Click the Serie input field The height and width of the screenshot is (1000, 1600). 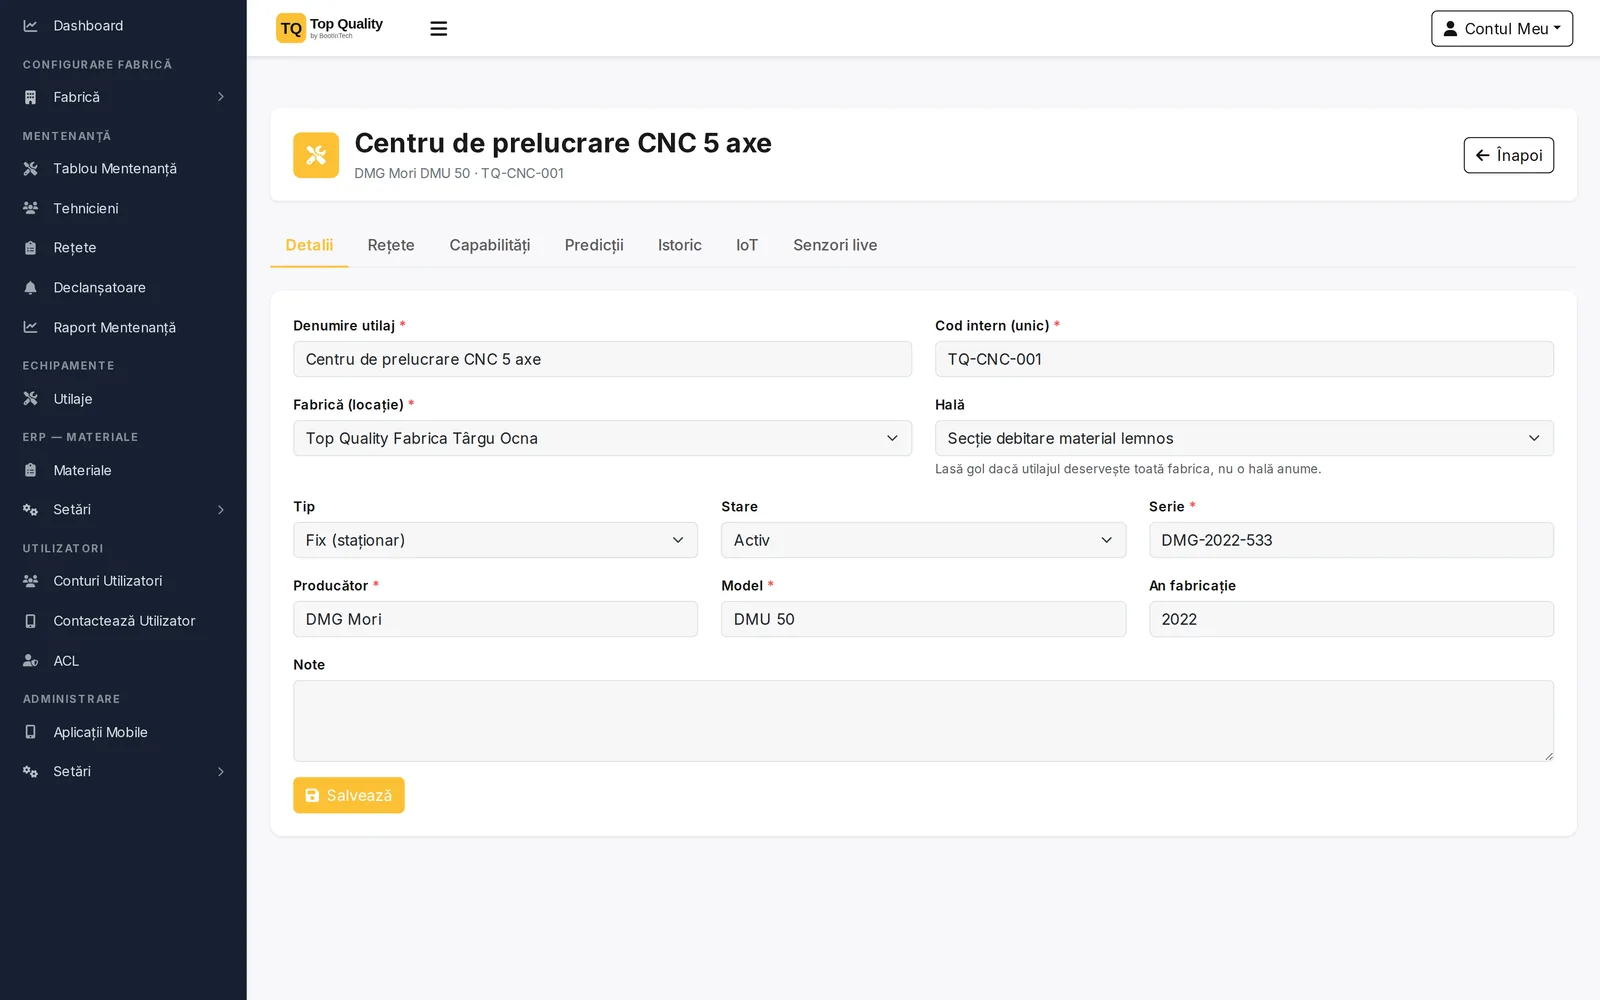1351,540
